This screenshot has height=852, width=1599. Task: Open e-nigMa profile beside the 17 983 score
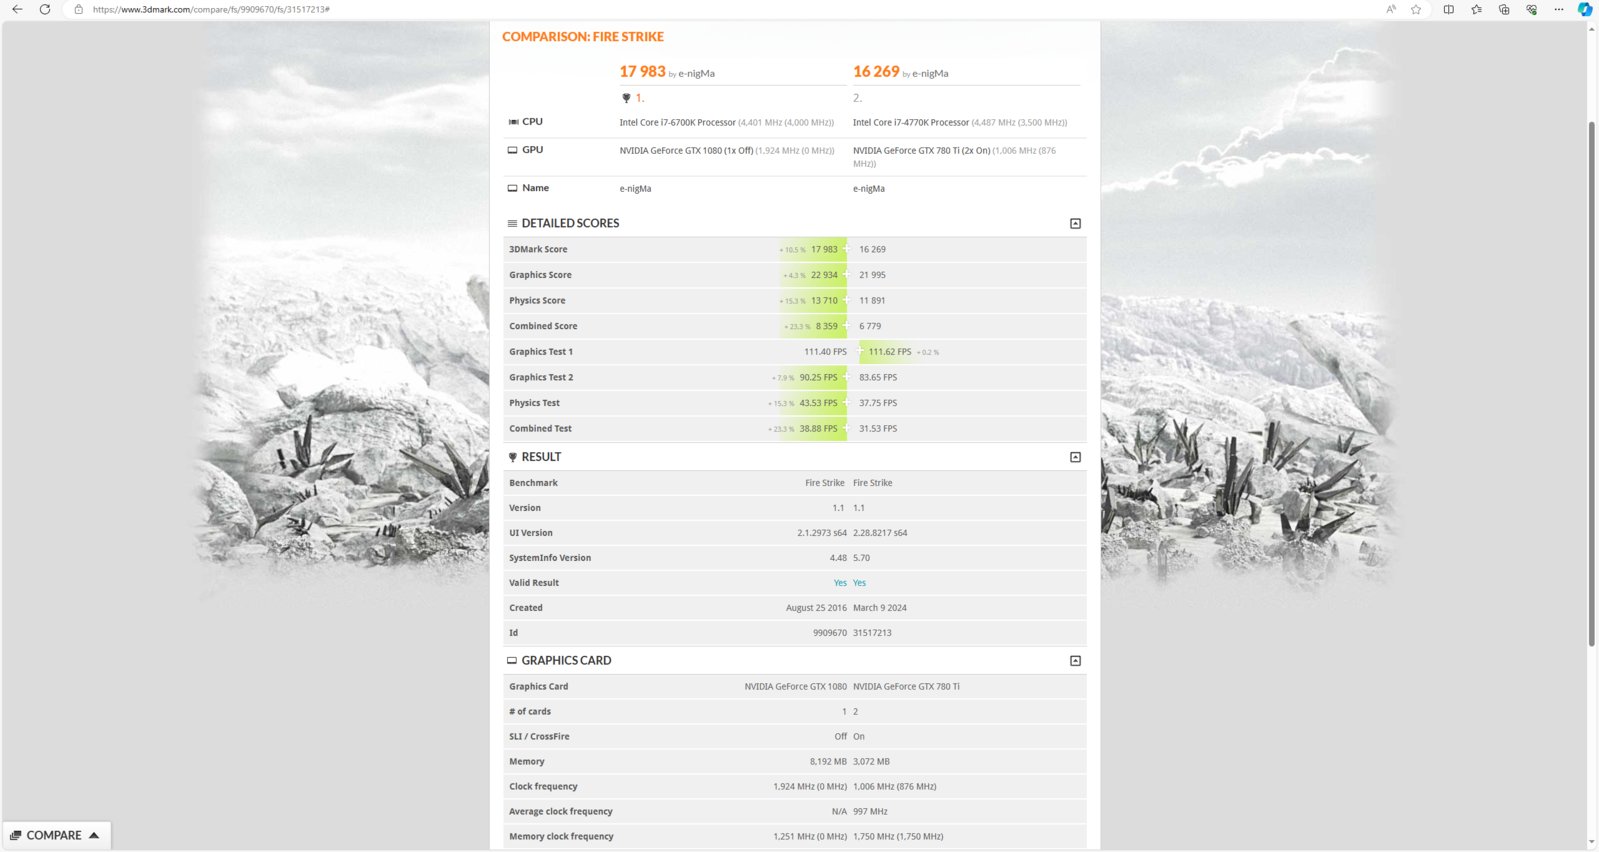(x=696, y=74)
